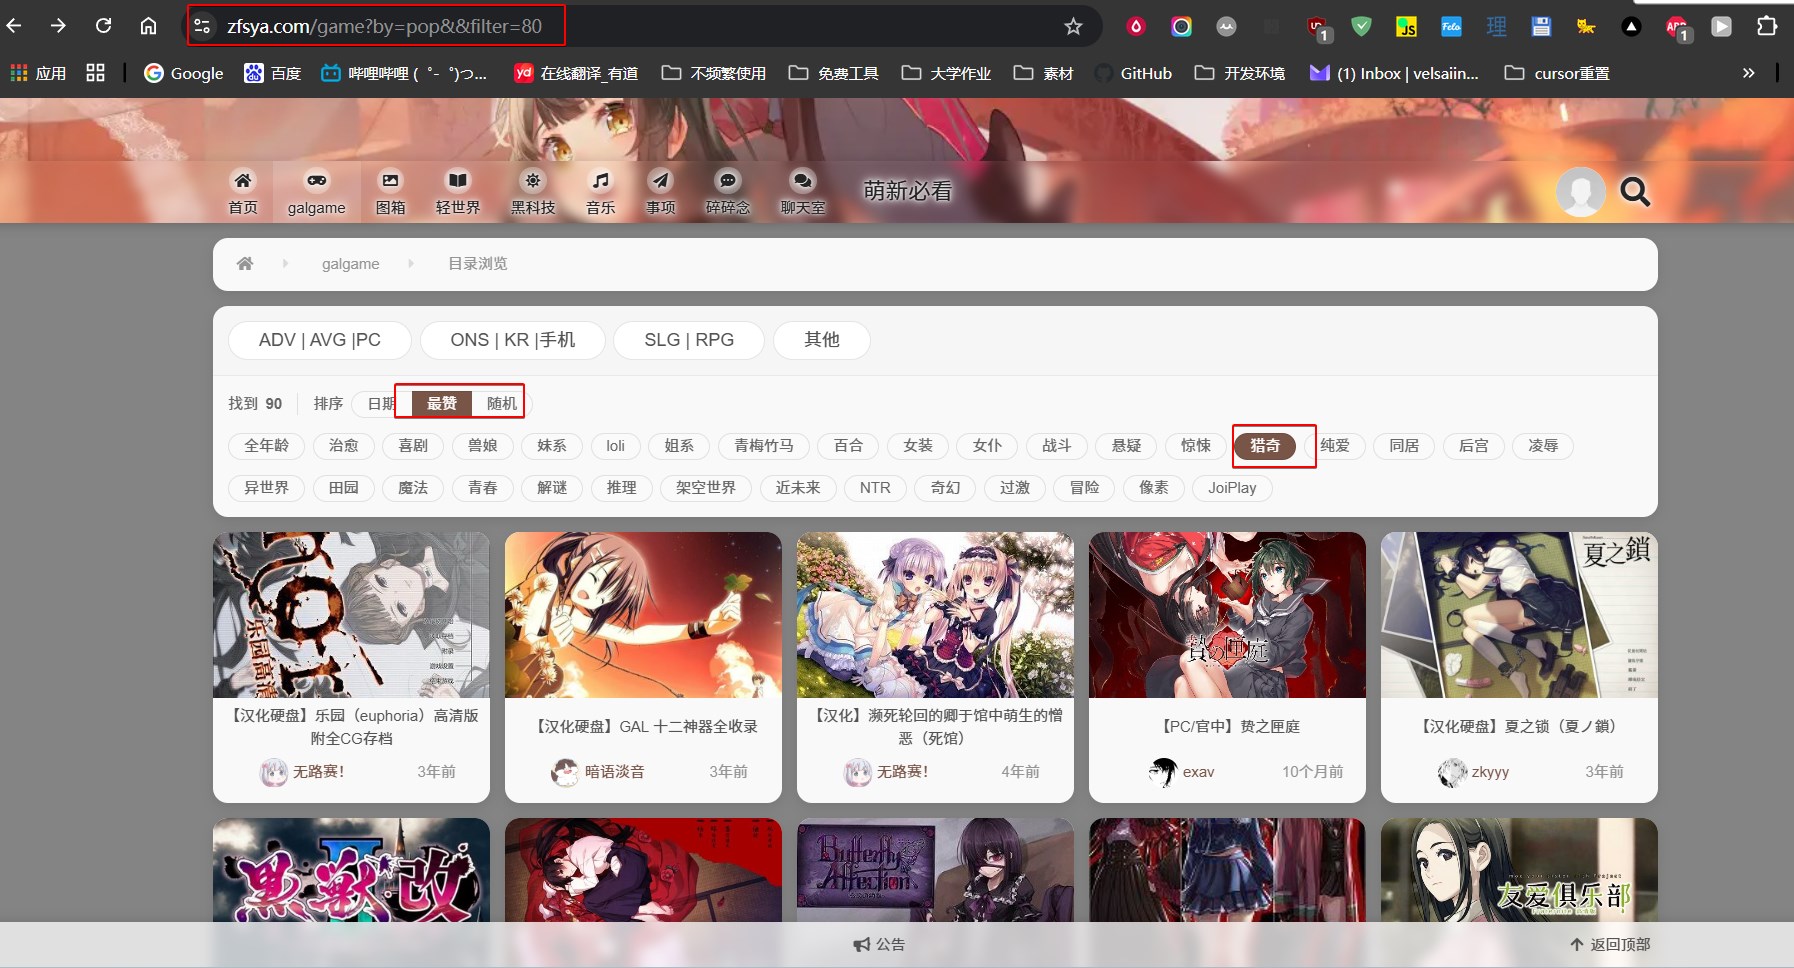Open the 夏之锁 game thumbnail
The height and width of the screenshot is (968, 1794).
coord(1519,614)
